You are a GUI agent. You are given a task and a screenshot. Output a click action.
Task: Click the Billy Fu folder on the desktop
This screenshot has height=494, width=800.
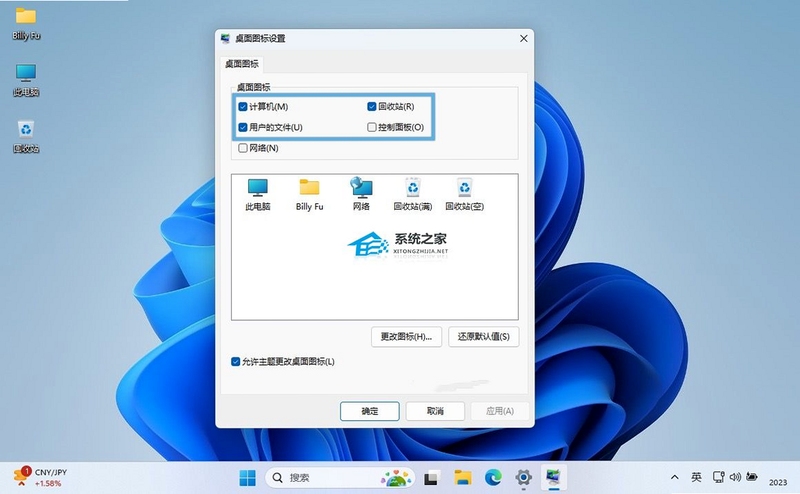coord(26,23)
